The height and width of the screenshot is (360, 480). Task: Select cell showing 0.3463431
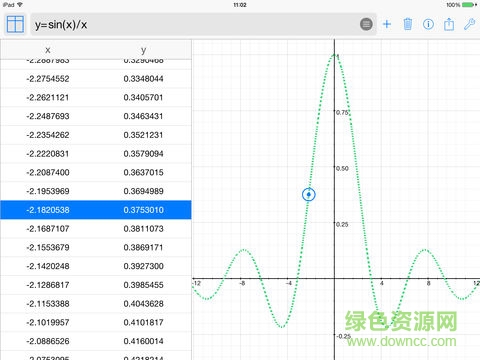143,116
